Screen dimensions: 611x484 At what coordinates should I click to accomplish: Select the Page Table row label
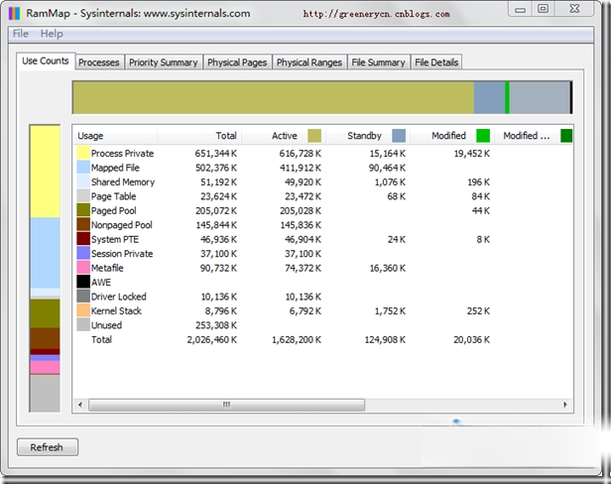(113, 196)
